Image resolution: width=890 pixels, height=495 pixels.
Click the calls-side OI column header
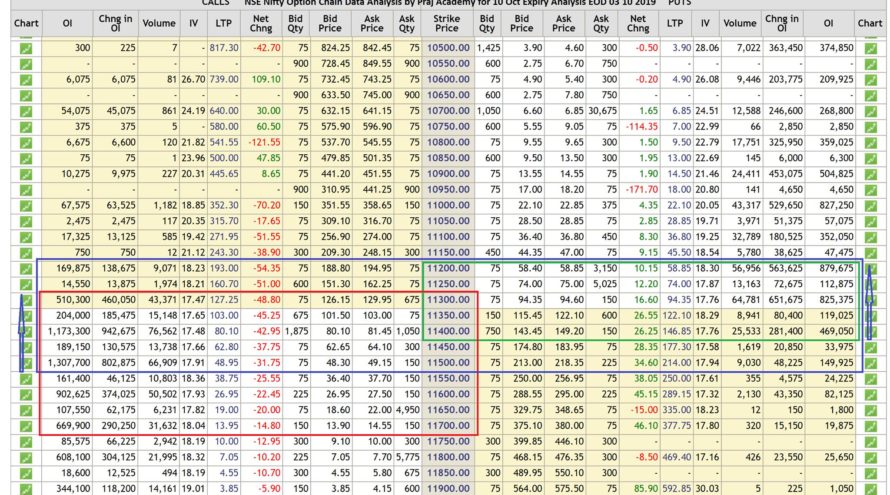pyautogui.click(x=67, y=23)
